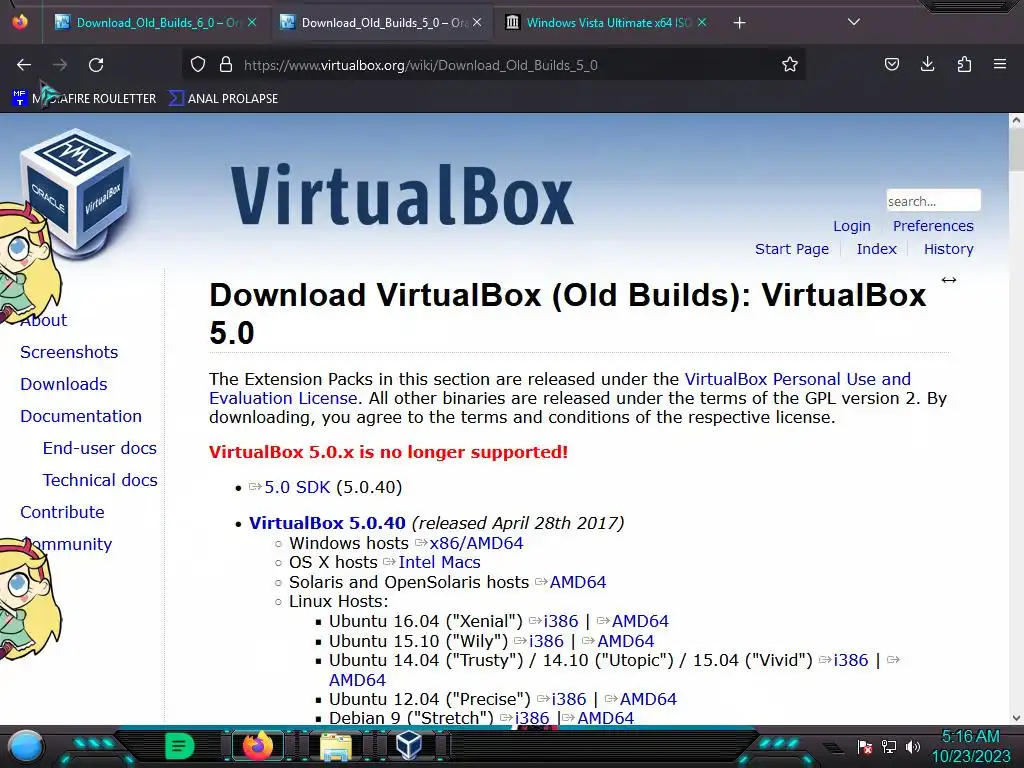Open a new tab with the plus button
Screen dimensions: 1024x768
click(x=739, y=23)
